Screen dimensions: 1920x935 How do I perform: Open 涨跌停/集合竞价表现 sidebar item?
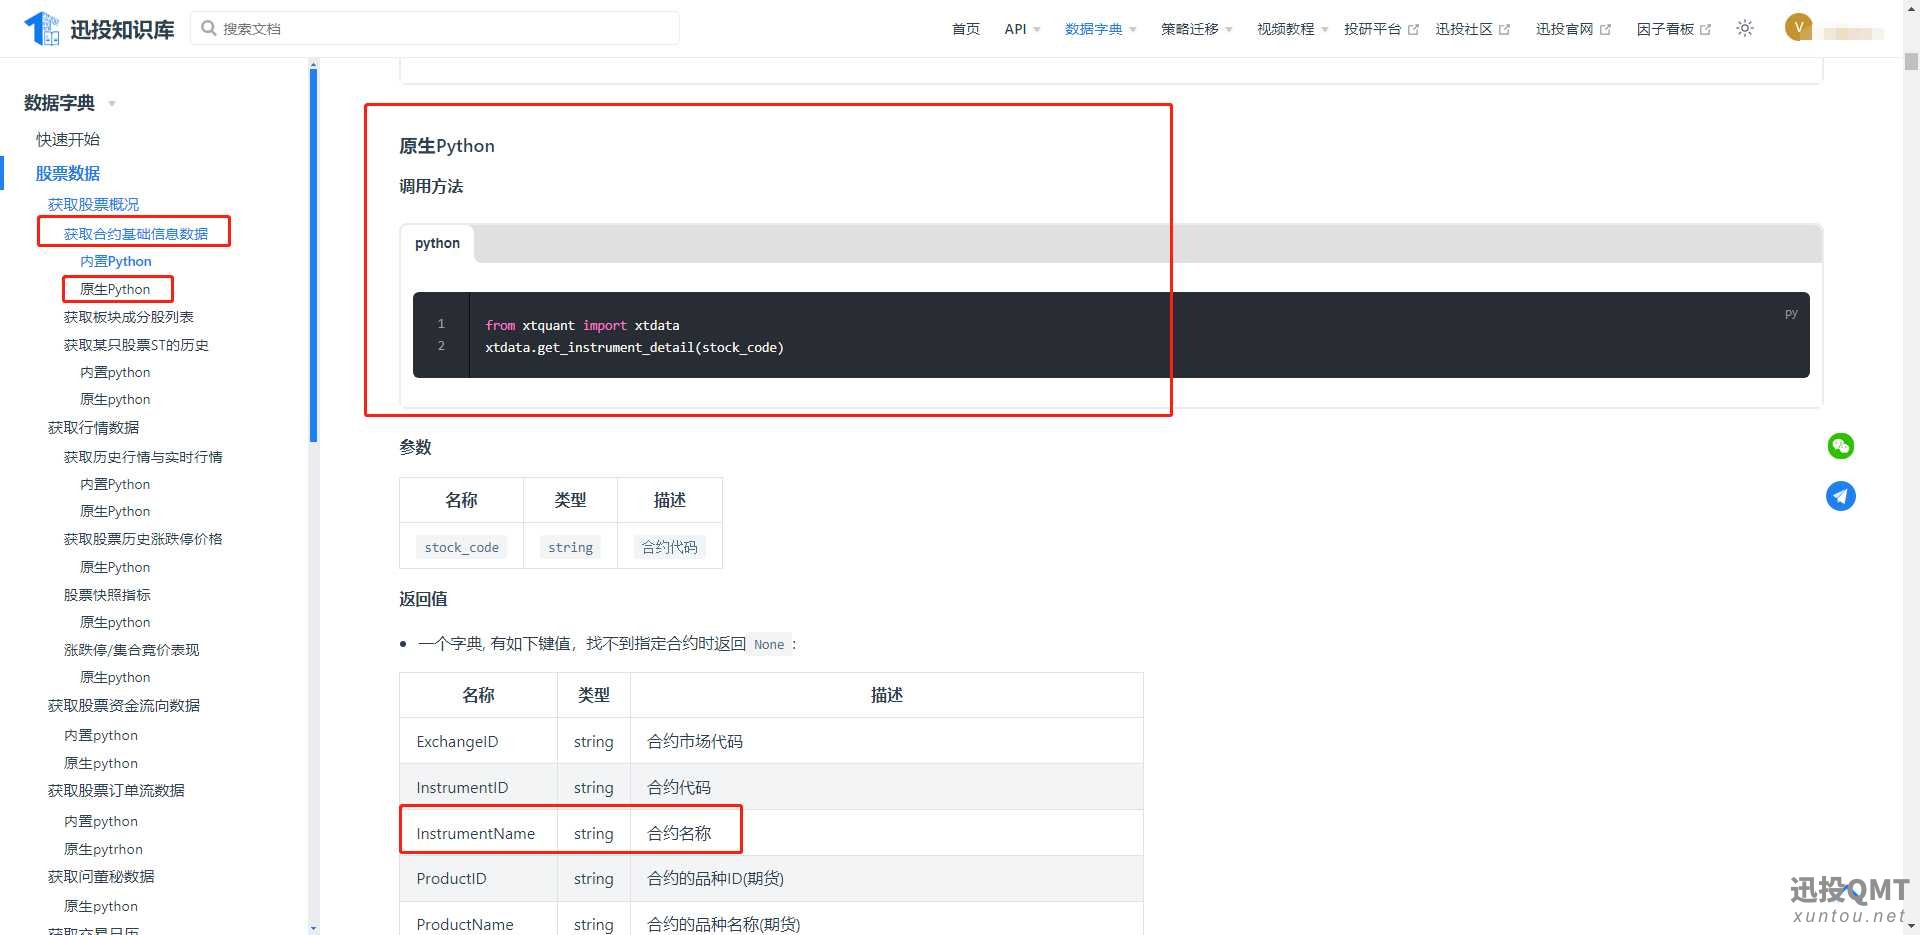[132, 650]
